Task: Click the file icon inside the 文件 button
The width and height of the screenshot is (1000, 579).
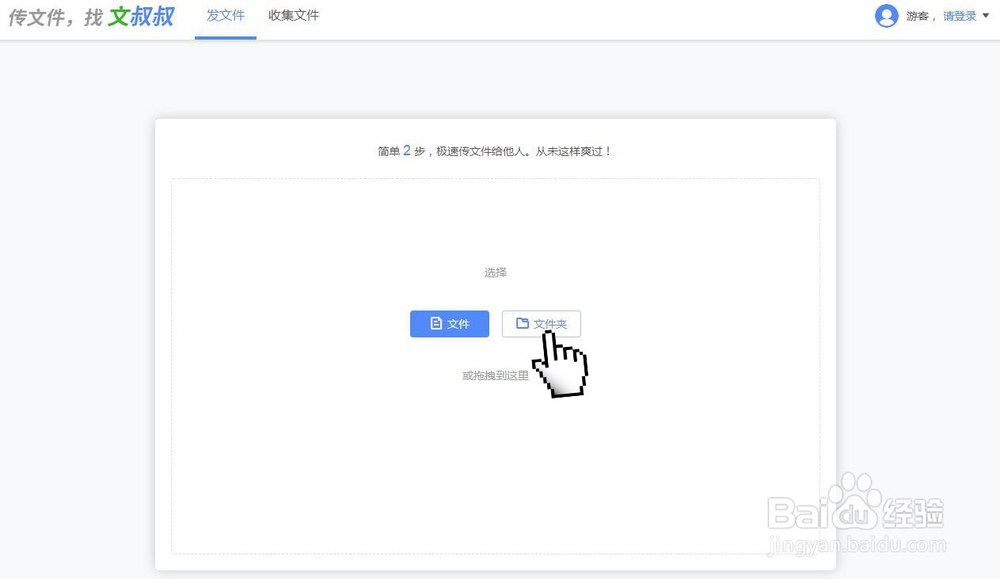Action: (437, 323)
